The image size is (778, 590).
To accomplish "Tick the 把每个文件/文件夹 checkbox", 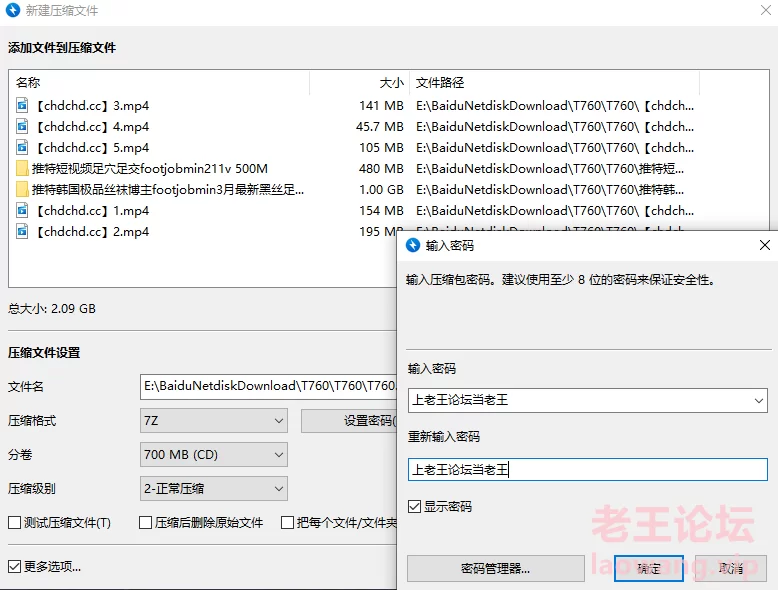I will 287,523.
